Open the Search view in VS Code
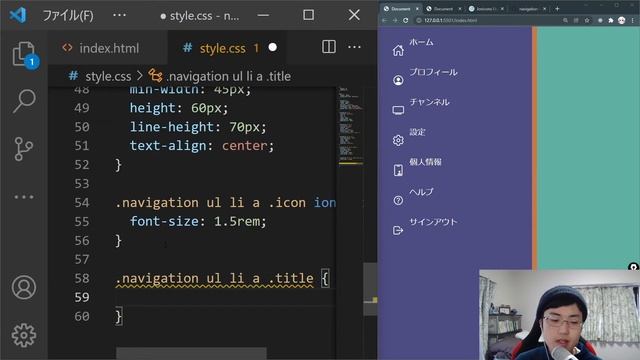This screenshot has width=640, height=360. pos(24,101)
